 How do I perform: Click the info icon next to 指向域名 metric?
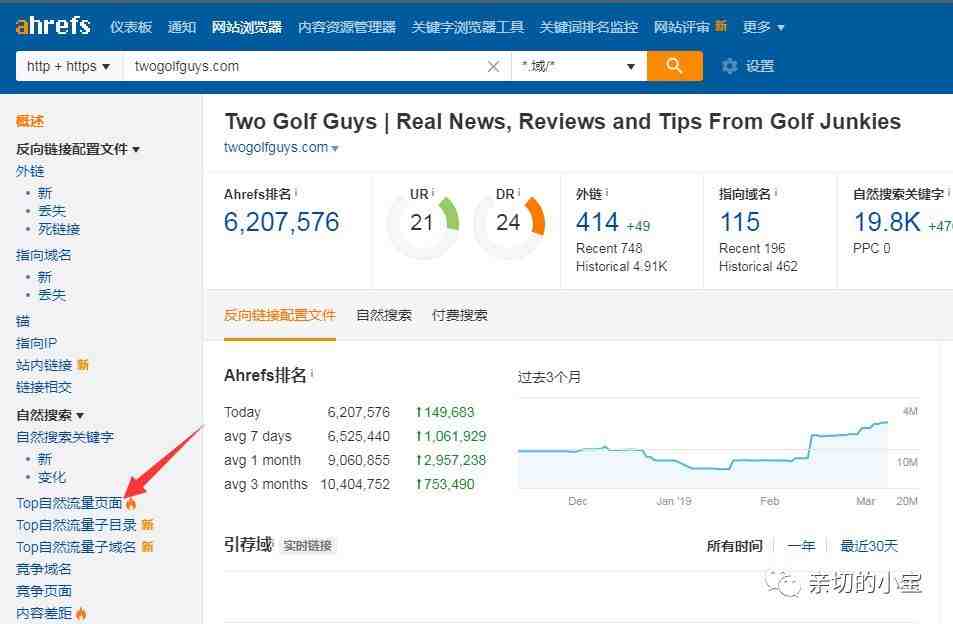tap(776, 193)
